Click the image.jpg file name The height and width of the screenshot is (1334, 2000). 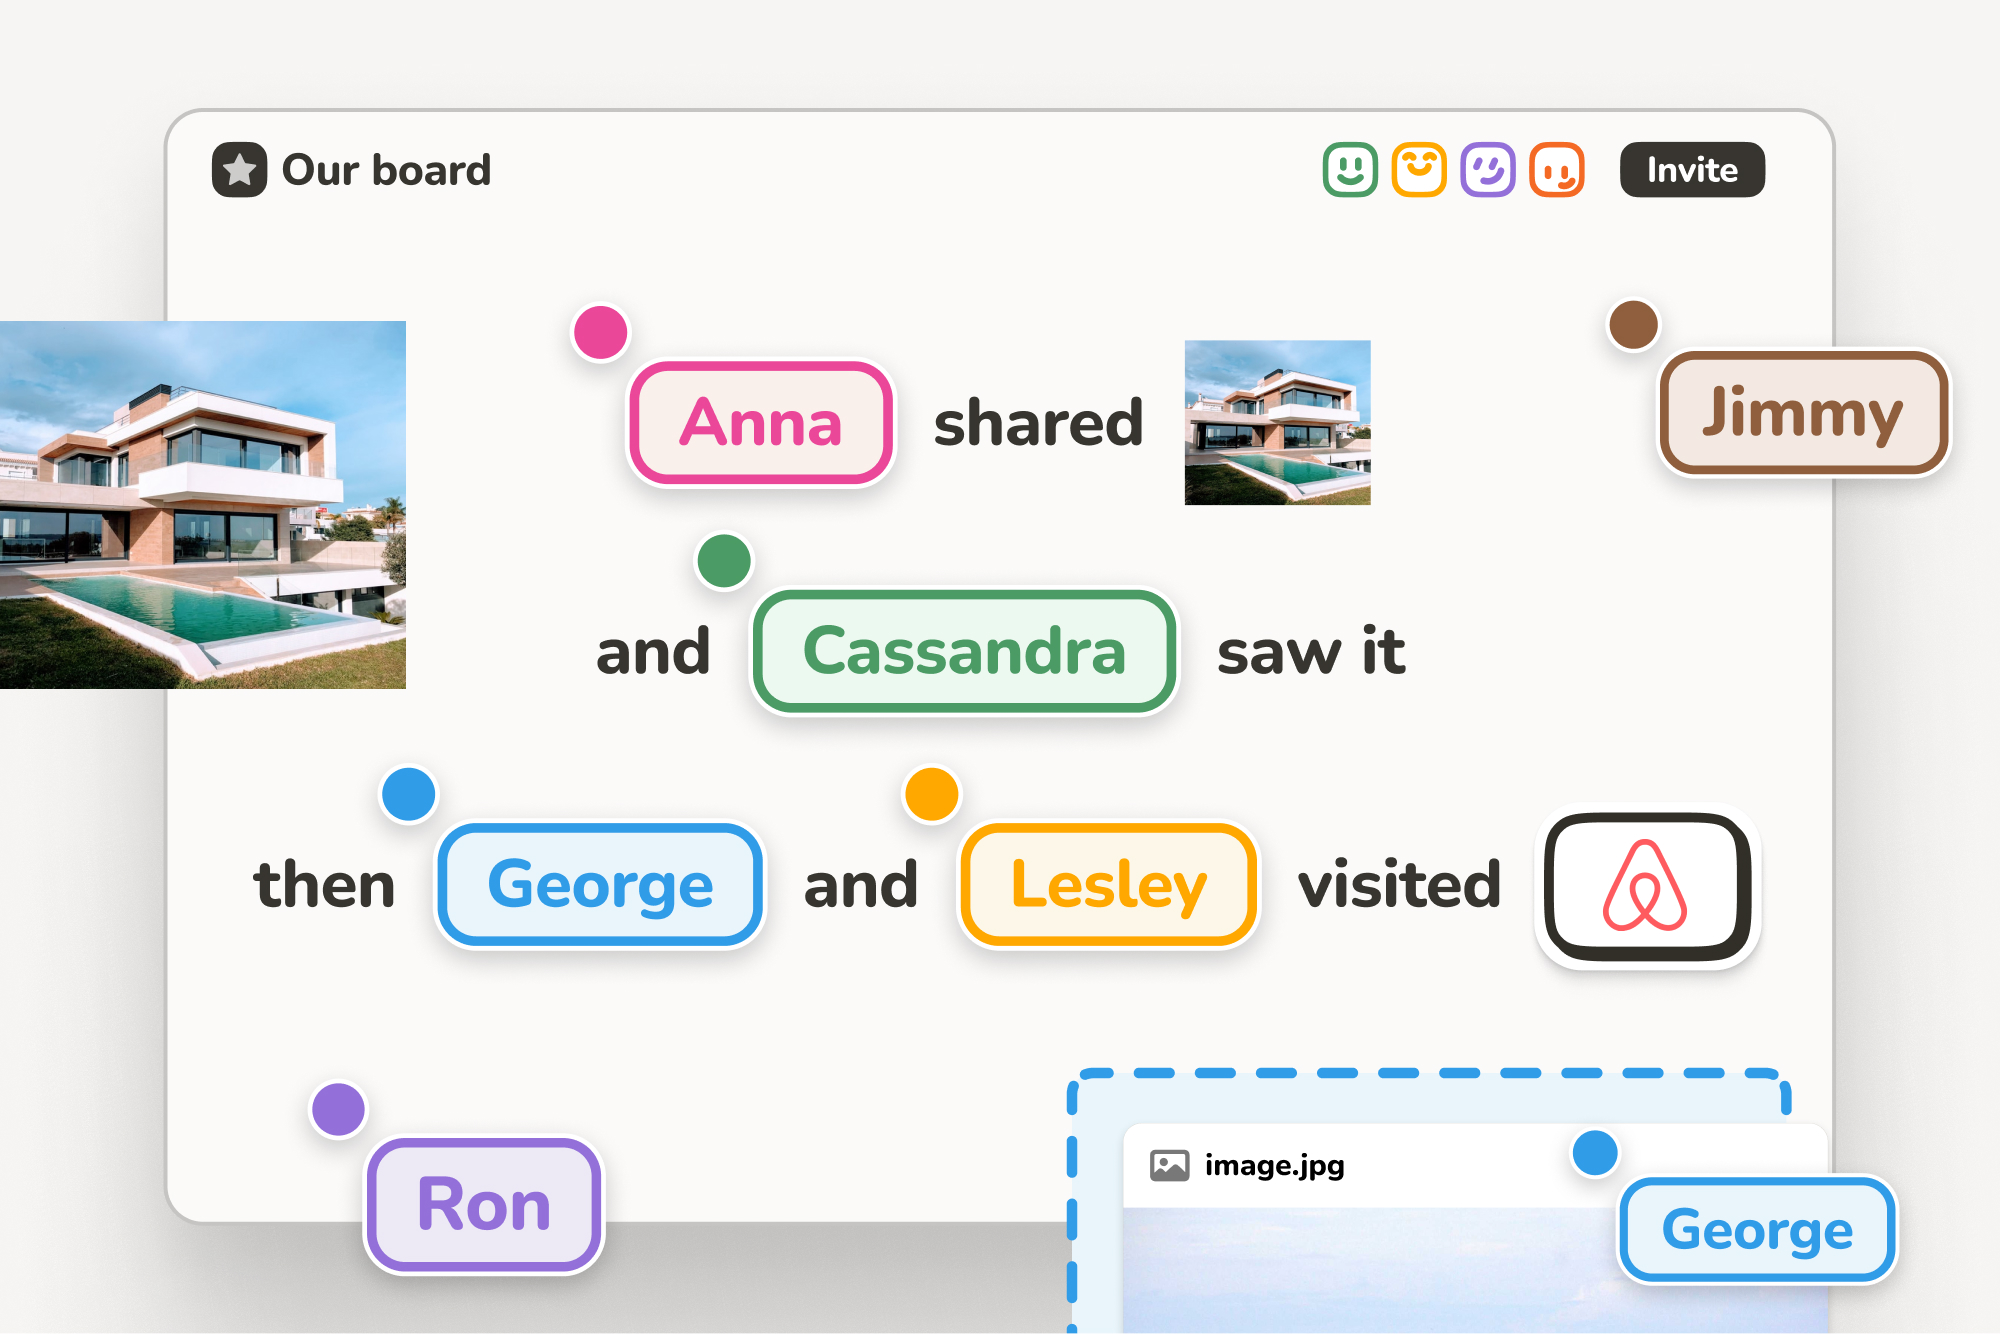coord(1274,1166)
